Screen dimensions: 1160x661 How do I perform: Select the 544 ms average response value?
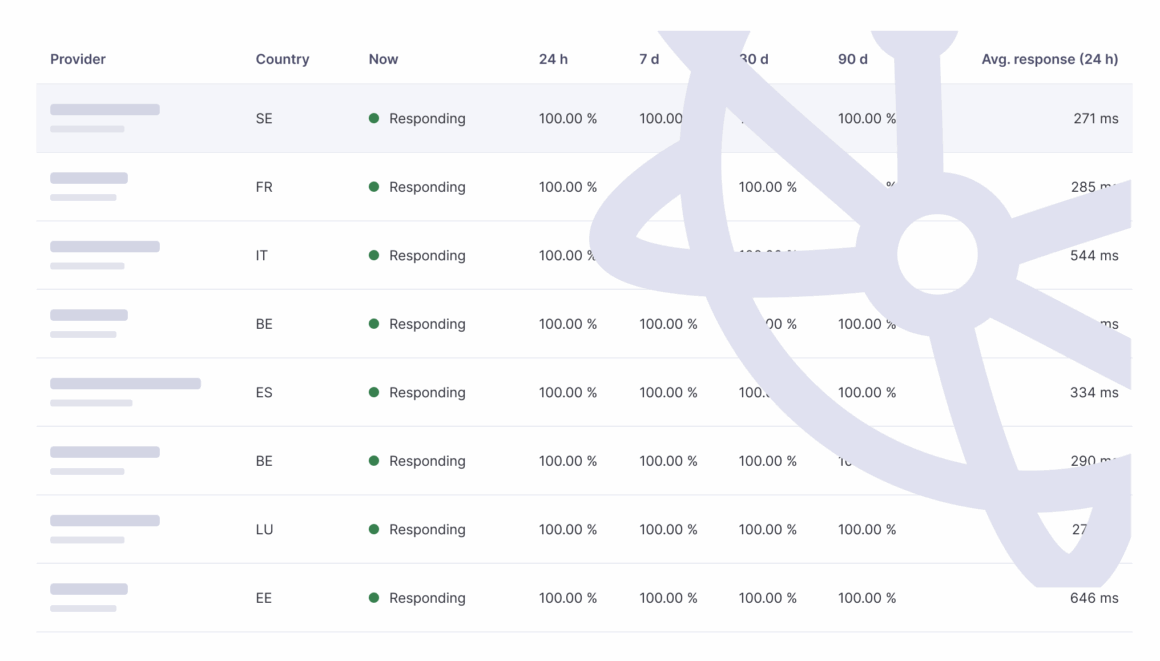(x=1094, y=255)
